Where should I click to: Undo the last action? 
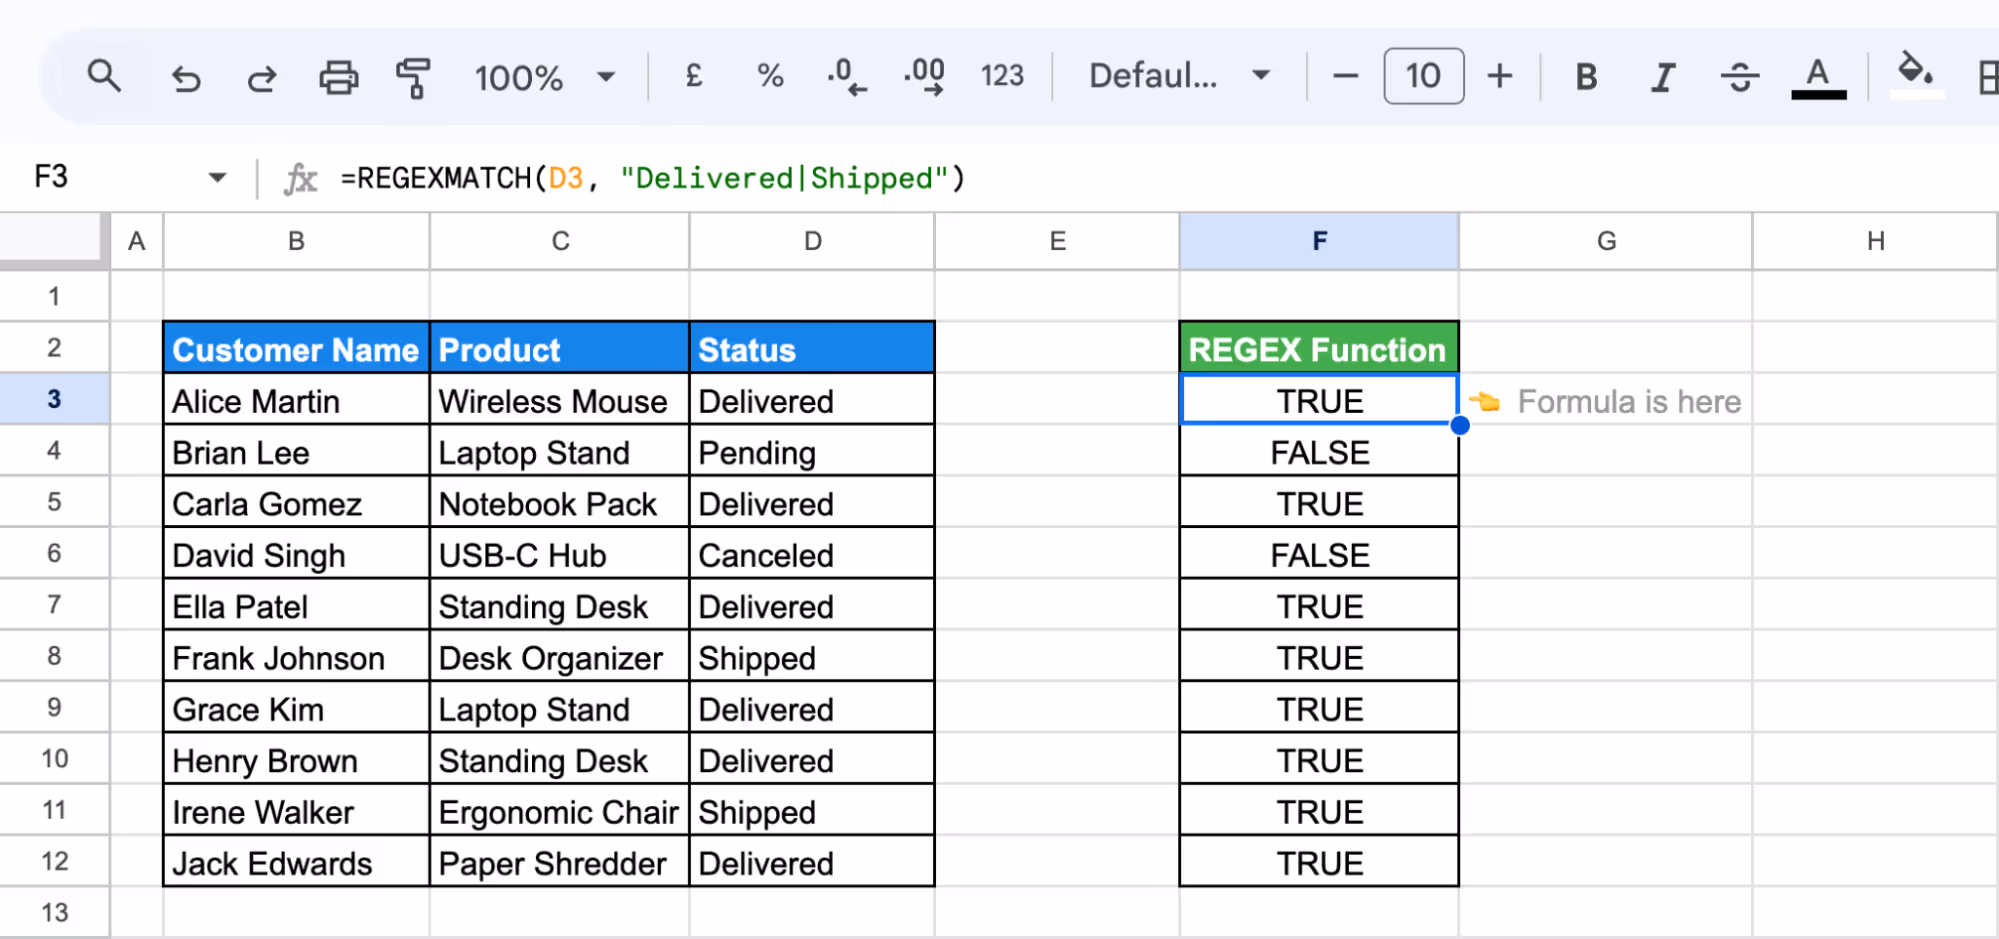[186, 77]
